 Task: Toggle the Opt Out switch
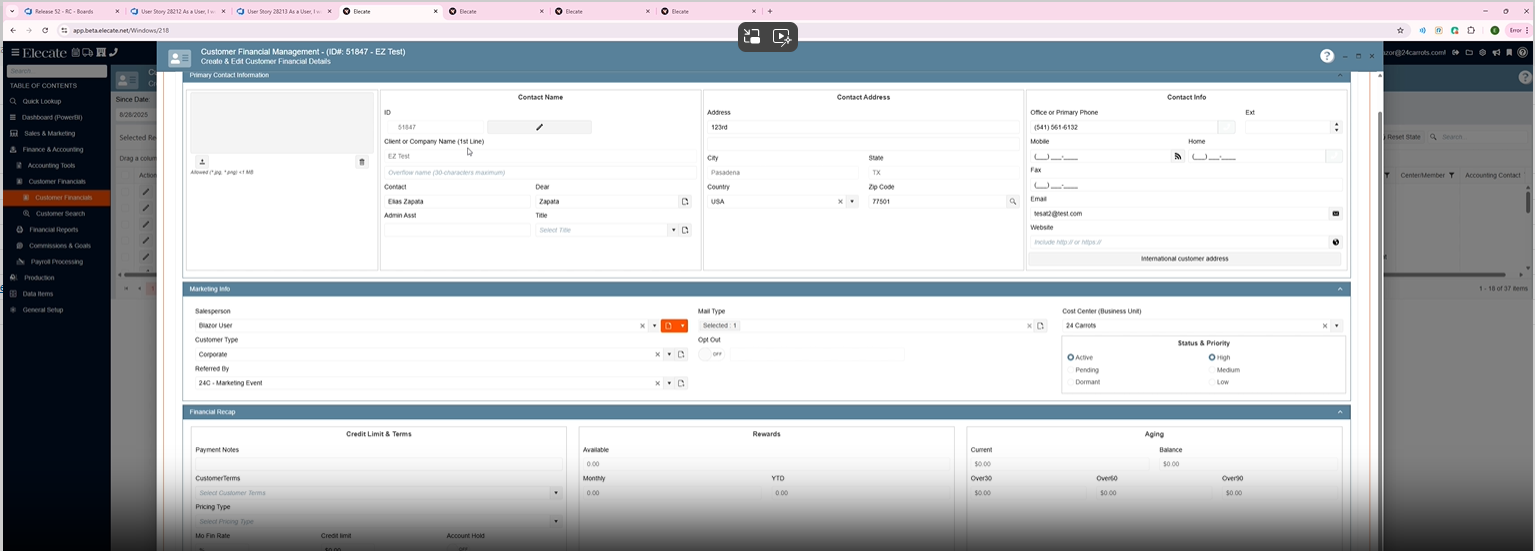point(711,354)
